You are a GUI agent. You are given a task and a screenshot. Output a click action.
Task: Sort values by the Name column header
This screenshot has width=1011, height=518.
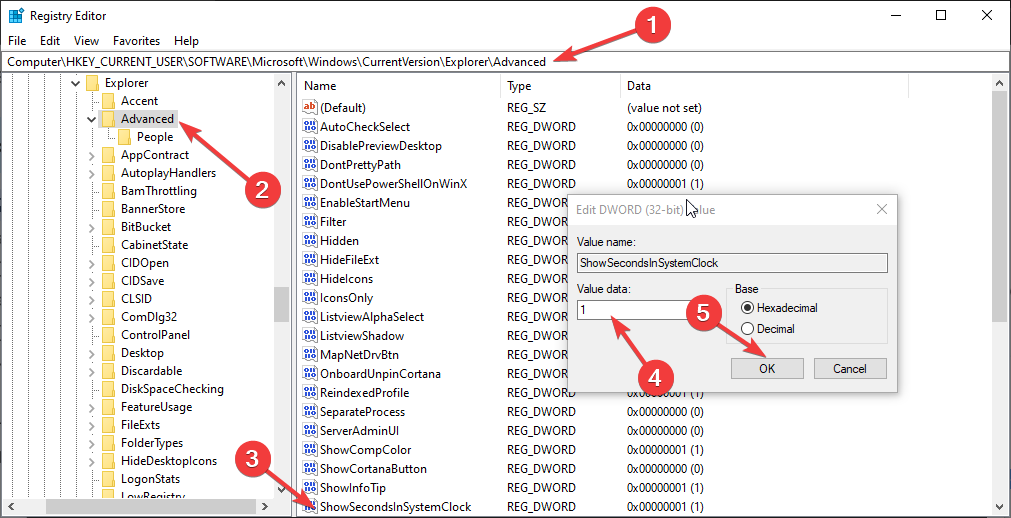pyautogui.click(x=399, y=86)
